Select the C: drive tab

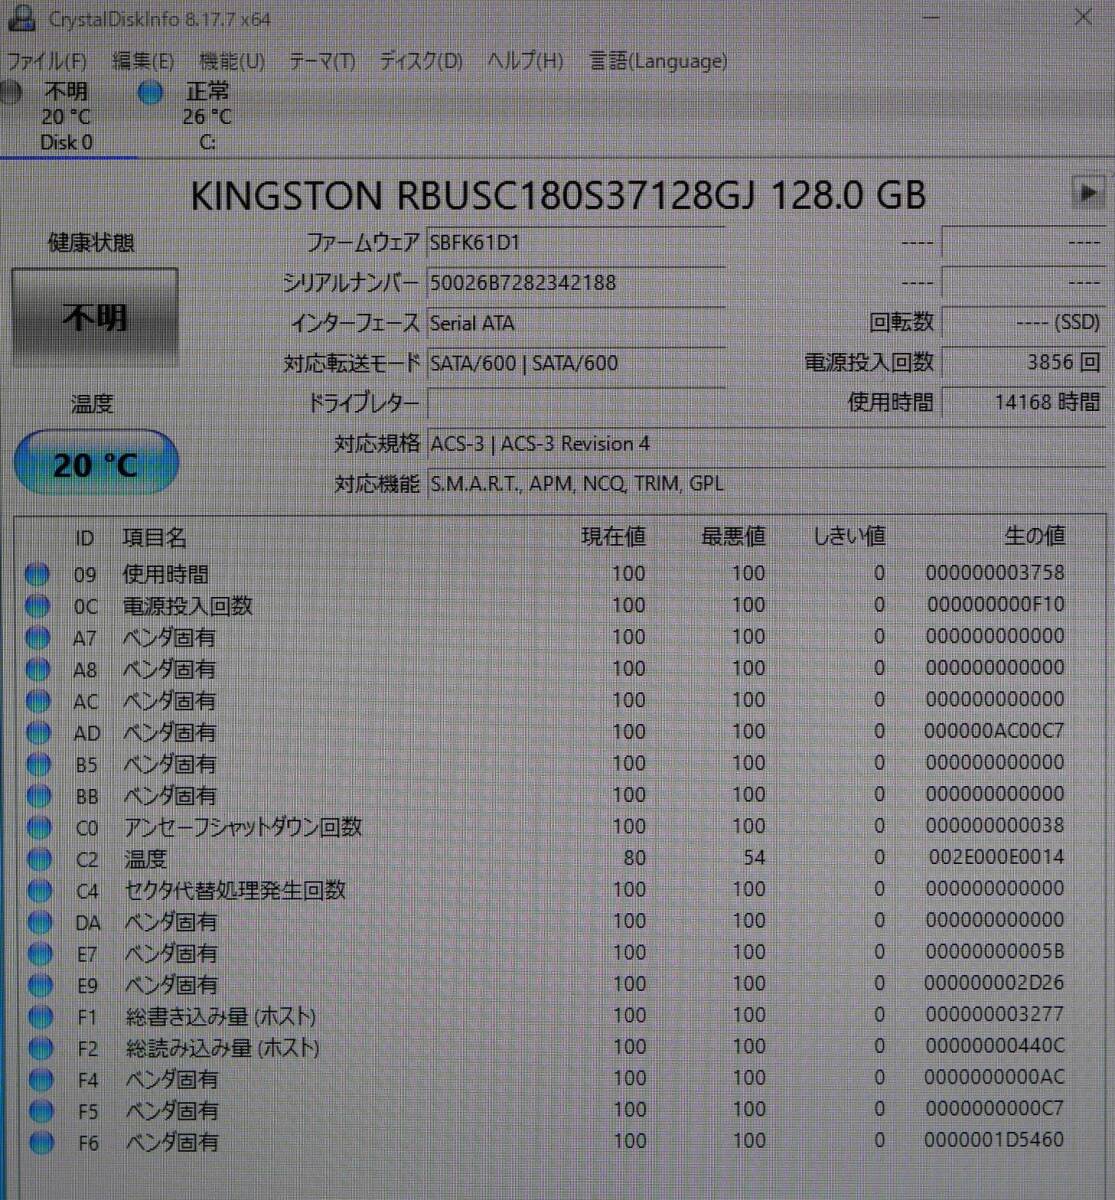(207, 116)
